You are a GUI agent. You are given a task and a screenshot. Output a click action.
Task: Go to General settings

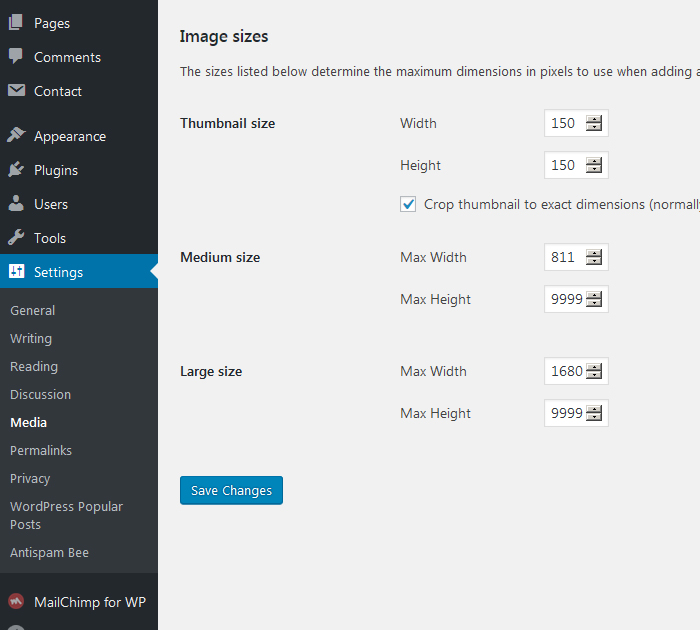click(33, 310)
